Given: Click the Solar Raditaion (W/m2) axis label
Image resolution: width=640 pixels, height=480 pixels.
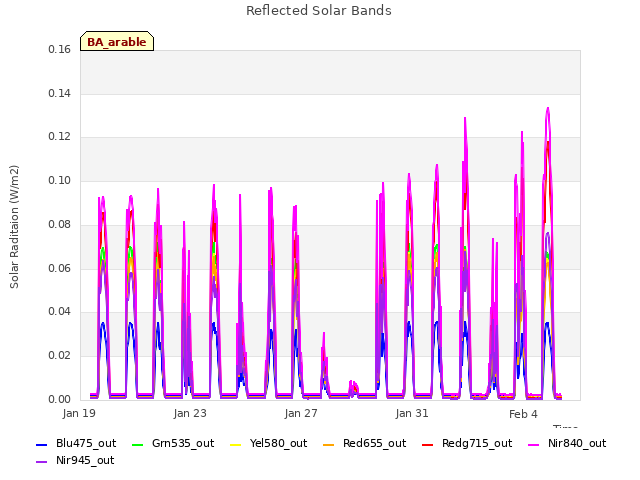Looking at the screenshot, I should 14,227.
